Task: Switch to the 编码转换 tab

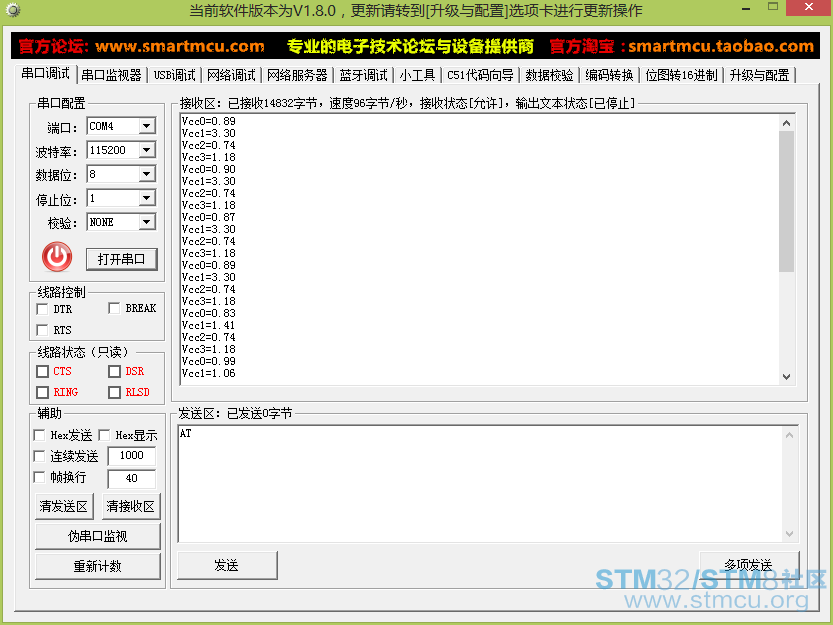Action: (609, 75)
